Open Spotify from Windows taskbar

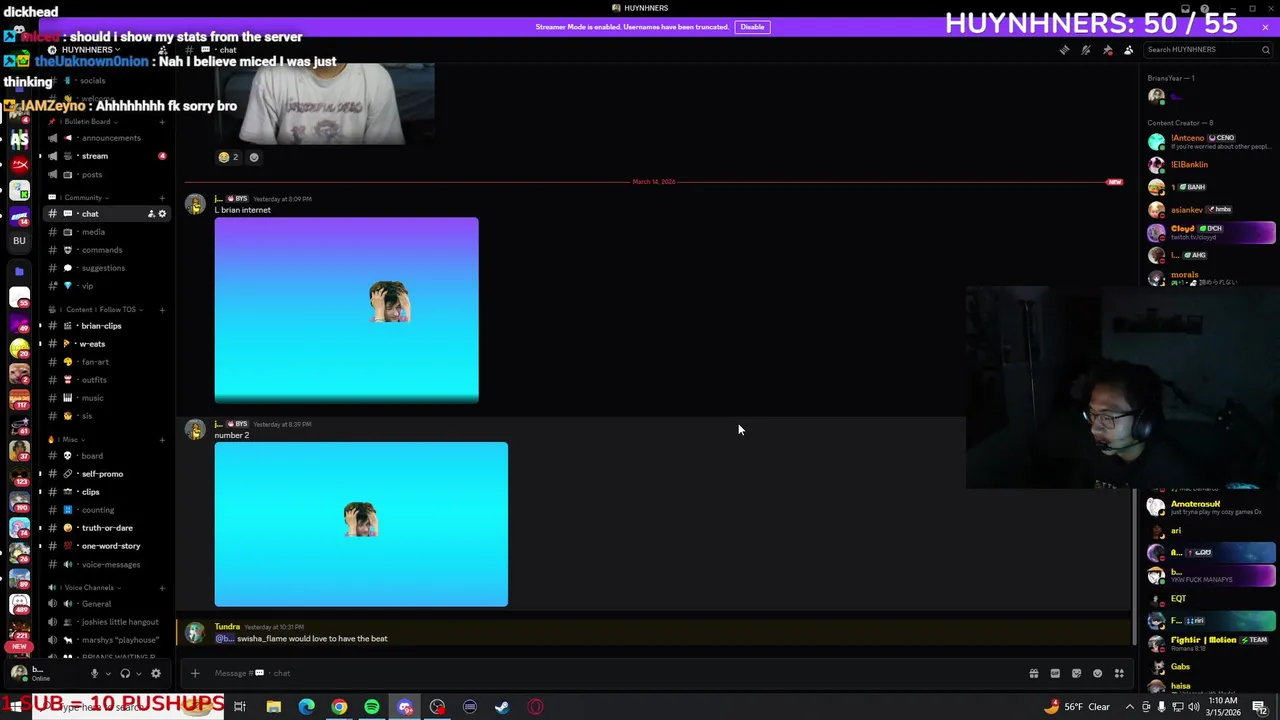coord(372,707)
